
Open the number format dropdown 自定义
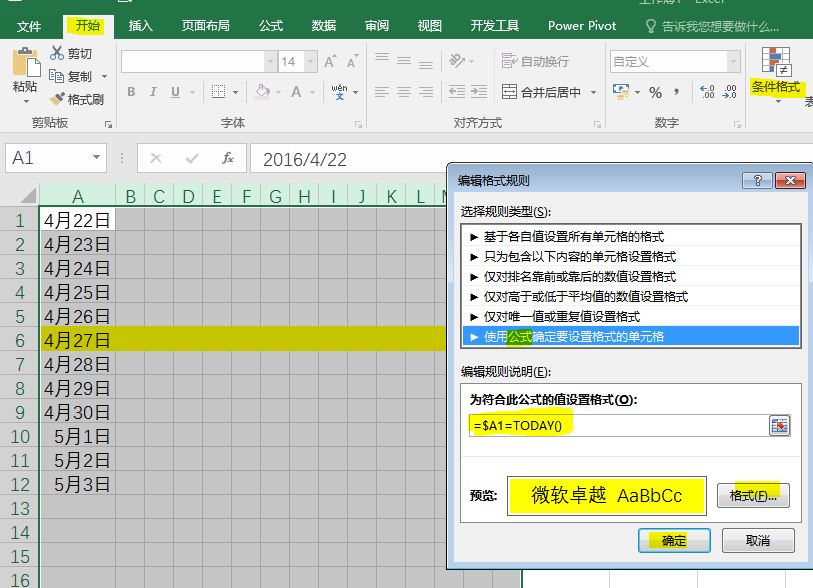pos(733,62)
